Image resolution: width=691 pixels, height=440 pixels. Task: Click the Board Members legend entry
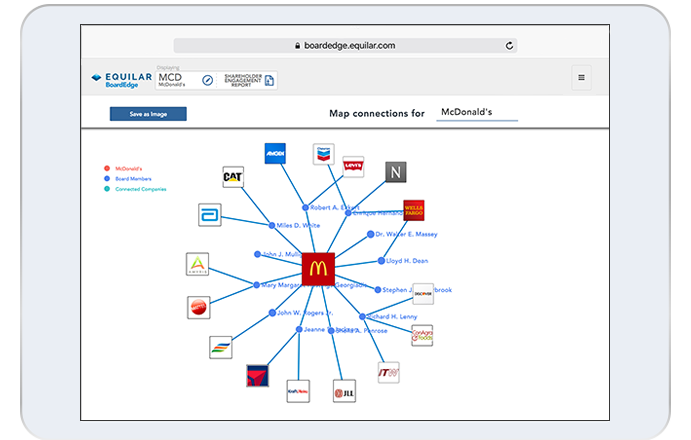pos(128,179)
